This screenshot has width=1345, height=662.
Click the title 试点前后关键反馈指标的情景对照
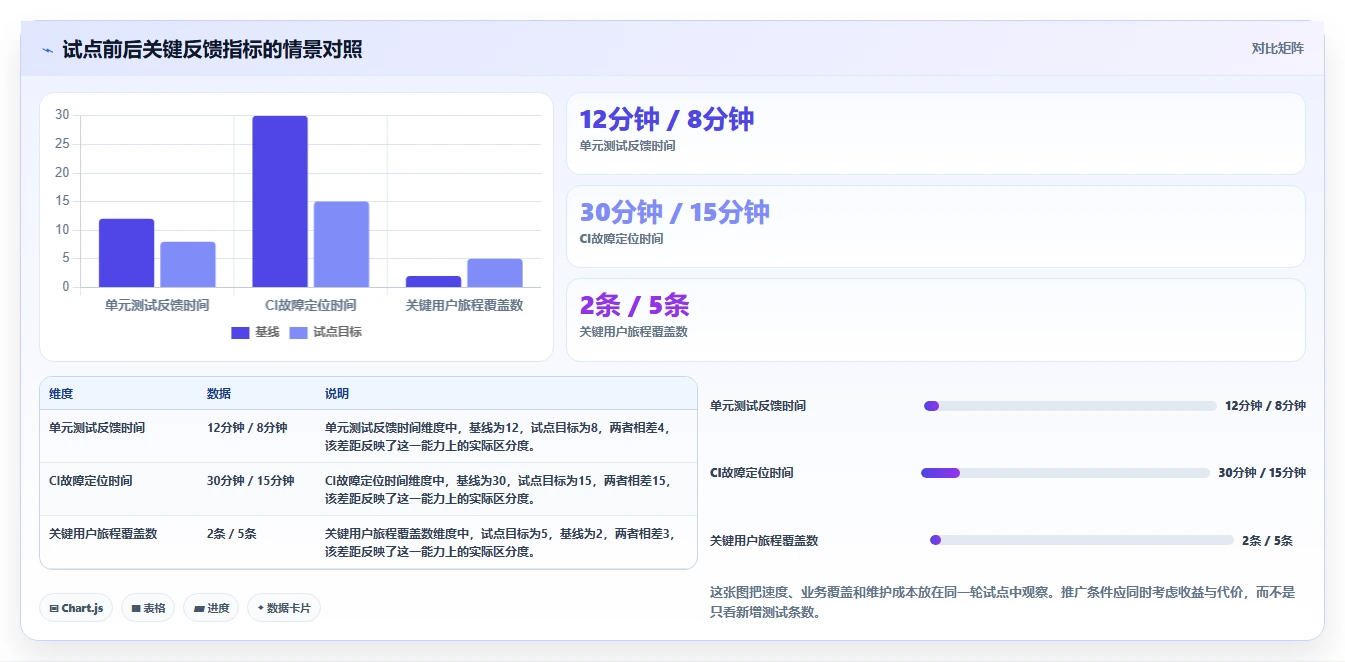[212, 49]
